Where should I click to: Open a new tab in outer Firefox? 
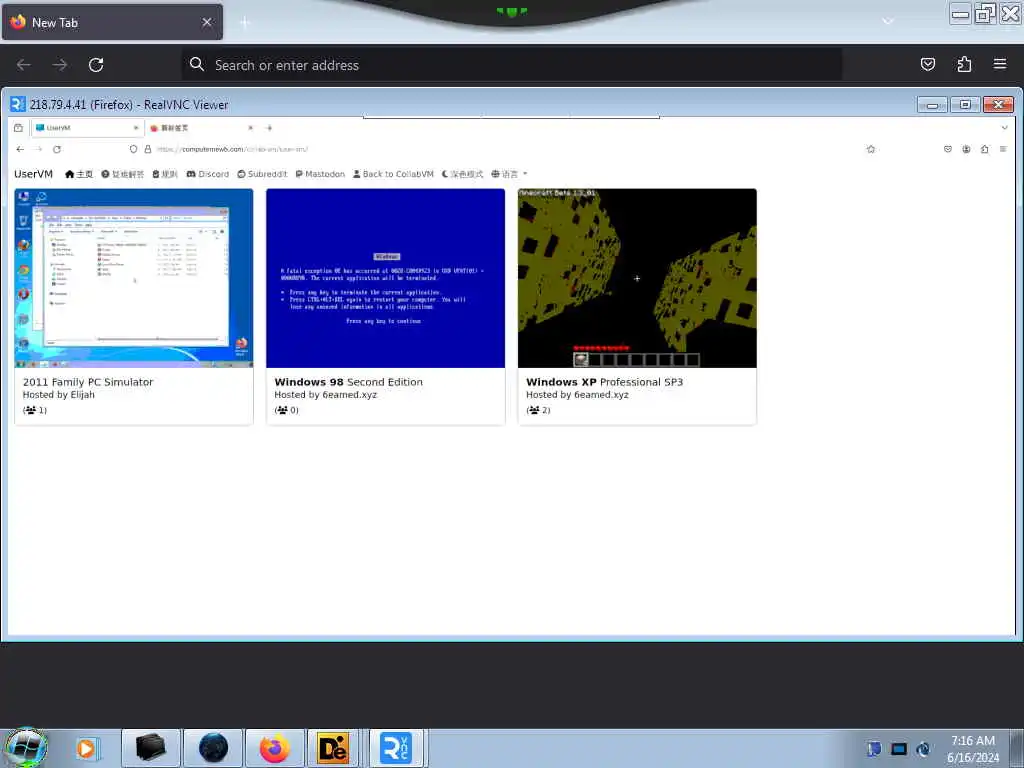pyautogui.click(x=245, y=22)
